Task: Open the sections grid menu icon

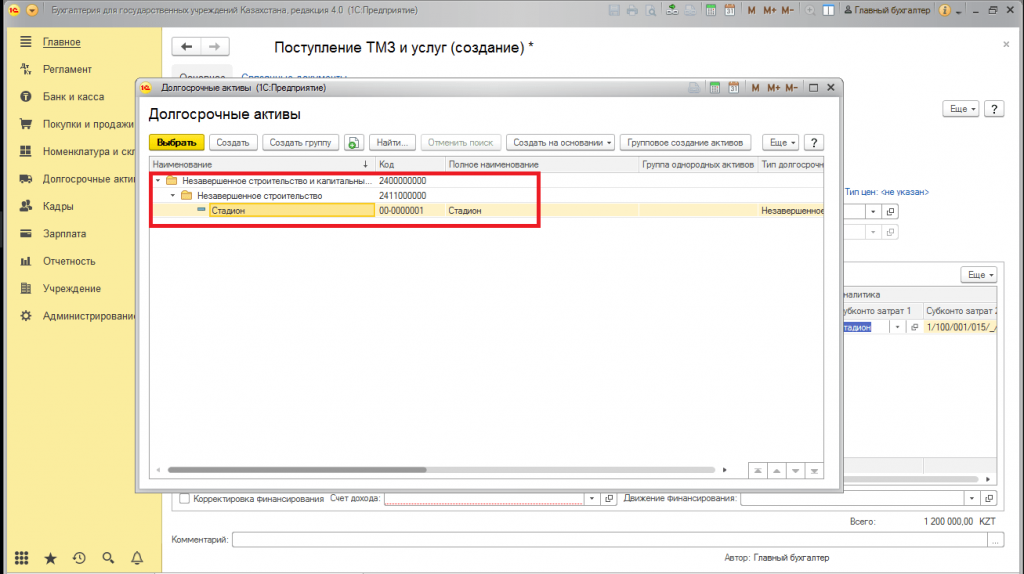Action: 21,558
